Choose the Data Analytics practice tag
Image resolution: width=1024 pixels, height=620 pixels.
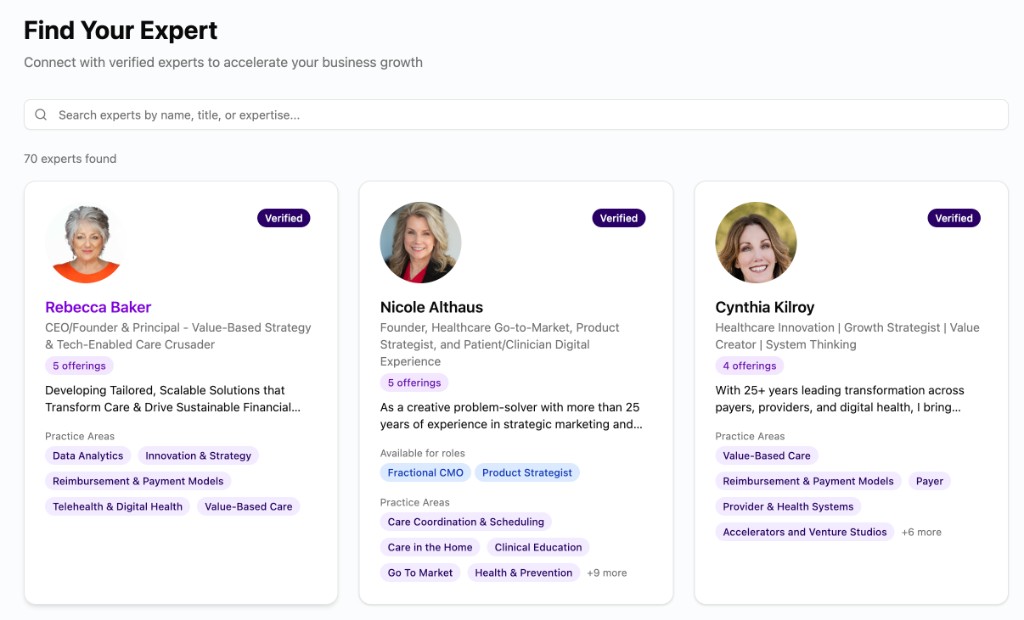pos(88,456)
